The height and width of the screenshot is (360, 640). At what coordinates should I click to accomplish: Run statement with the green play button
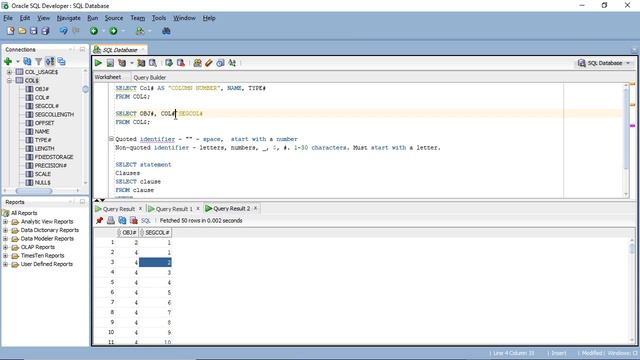[x=98, y=63]
